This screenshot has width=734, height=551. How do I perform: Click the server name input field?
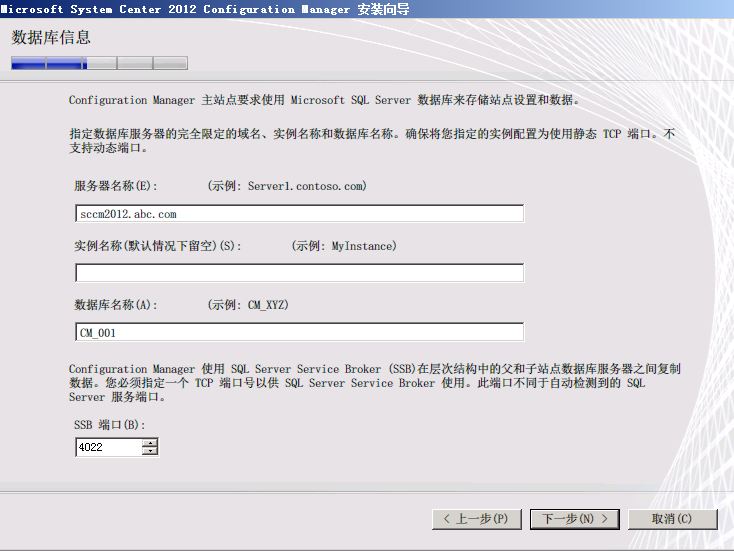pyautogui.click(x=300, y=213)
